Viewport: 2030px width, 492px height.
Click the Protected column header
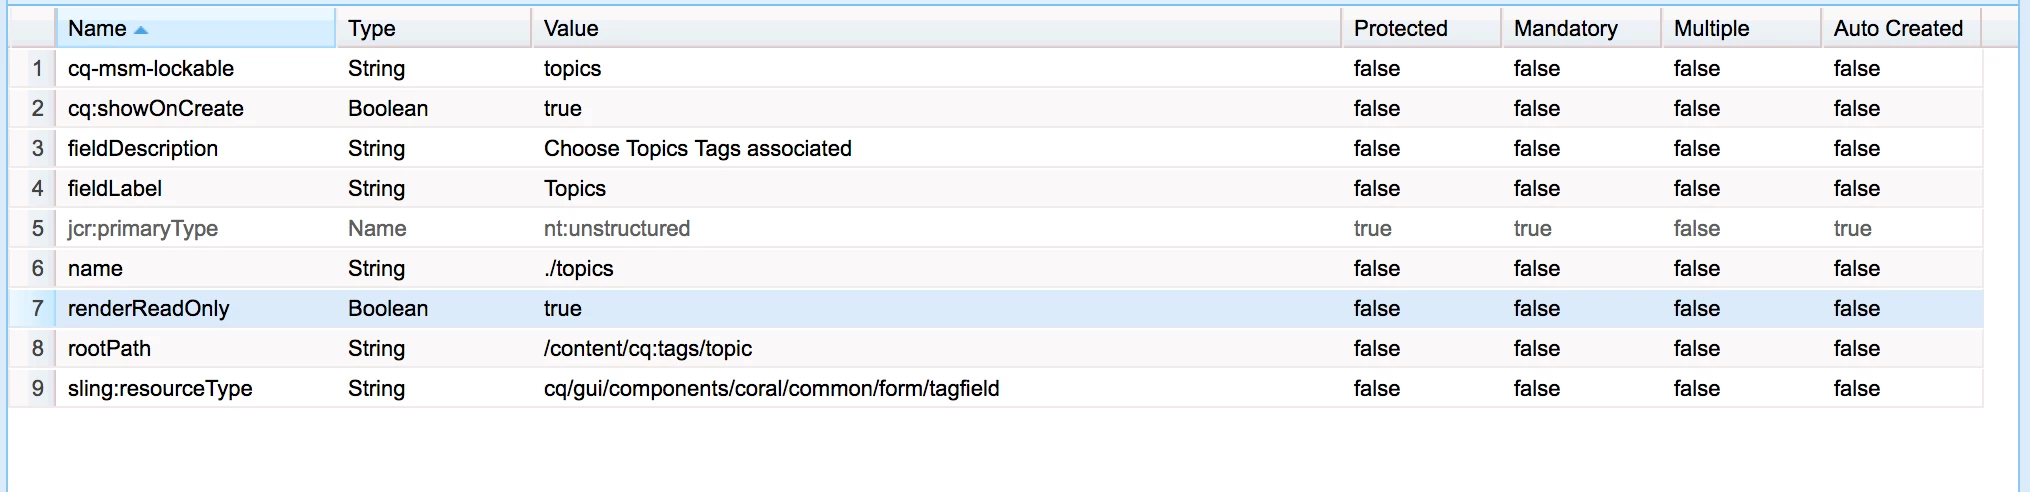click(x=1421, y=28)
